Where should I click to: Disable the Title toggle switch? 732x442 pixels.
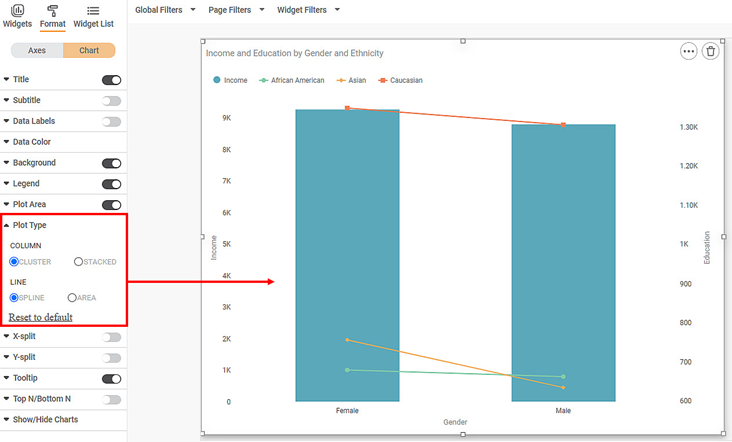coord(112,80)
